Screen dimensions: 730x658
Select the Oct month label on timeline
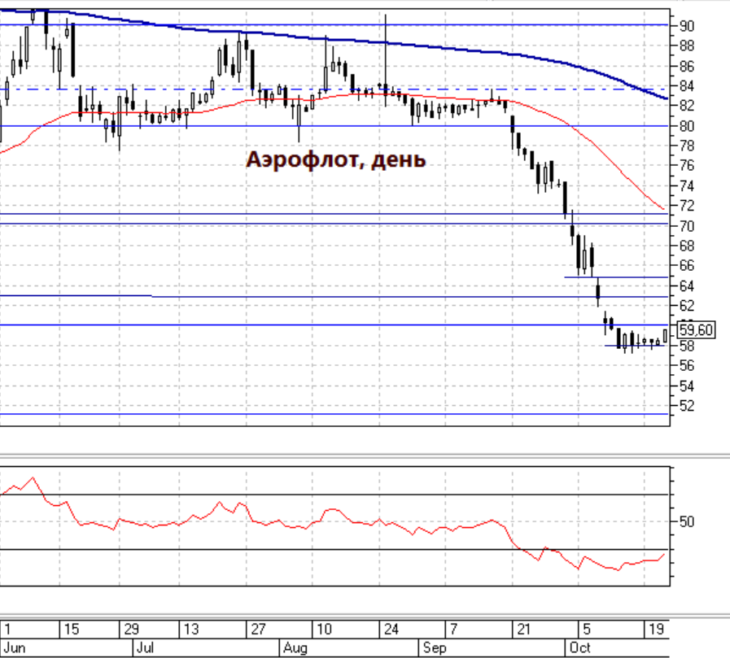click(x=580, y=648)
